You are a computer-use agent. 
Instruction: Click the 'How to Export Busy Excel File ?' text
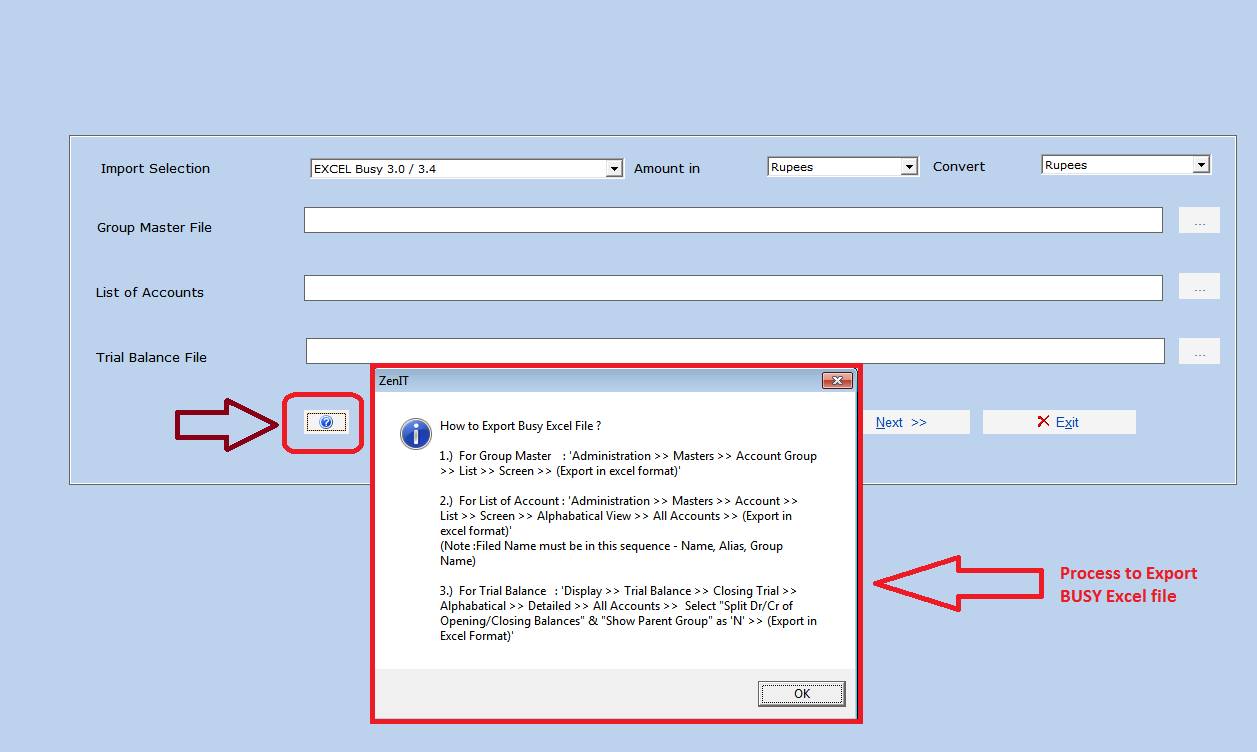(x=520, y=426)
